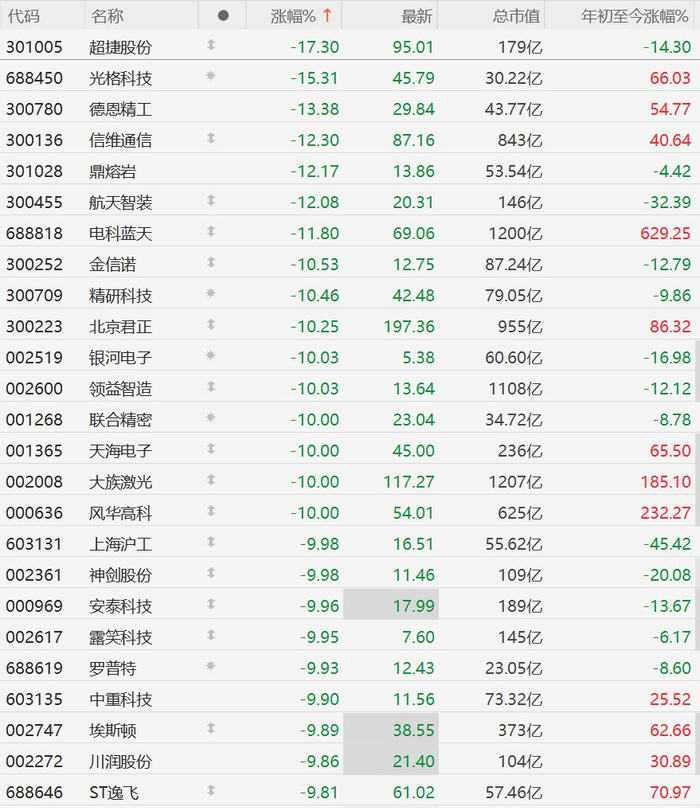Open stock 北京君正 by its name
The image size is (700, 808).
click(x=120, y=327)
